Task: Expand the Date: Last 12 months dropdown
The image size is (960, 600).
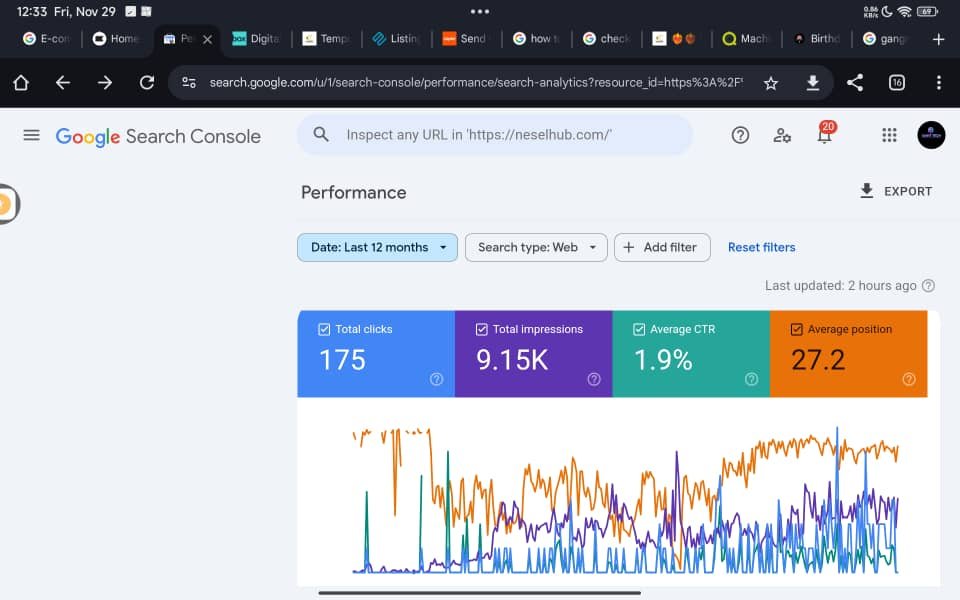Action: tap(377, 247)
